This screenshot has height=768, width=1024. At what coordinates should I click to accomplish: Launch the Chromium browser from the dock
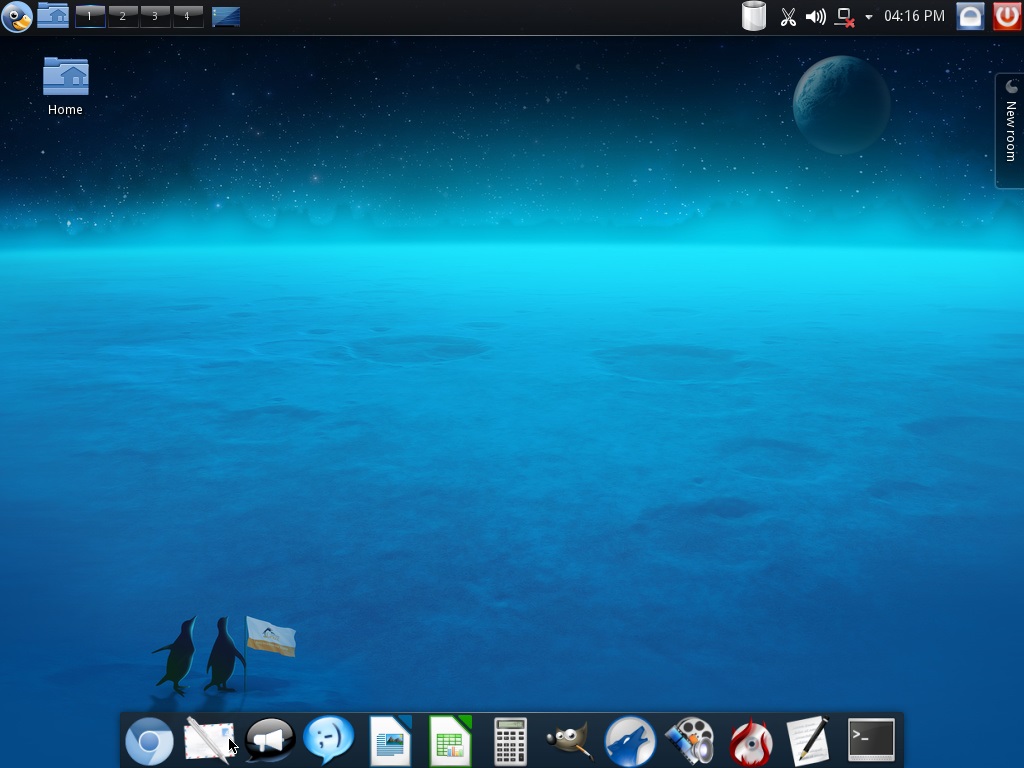[x=149, y=742]
